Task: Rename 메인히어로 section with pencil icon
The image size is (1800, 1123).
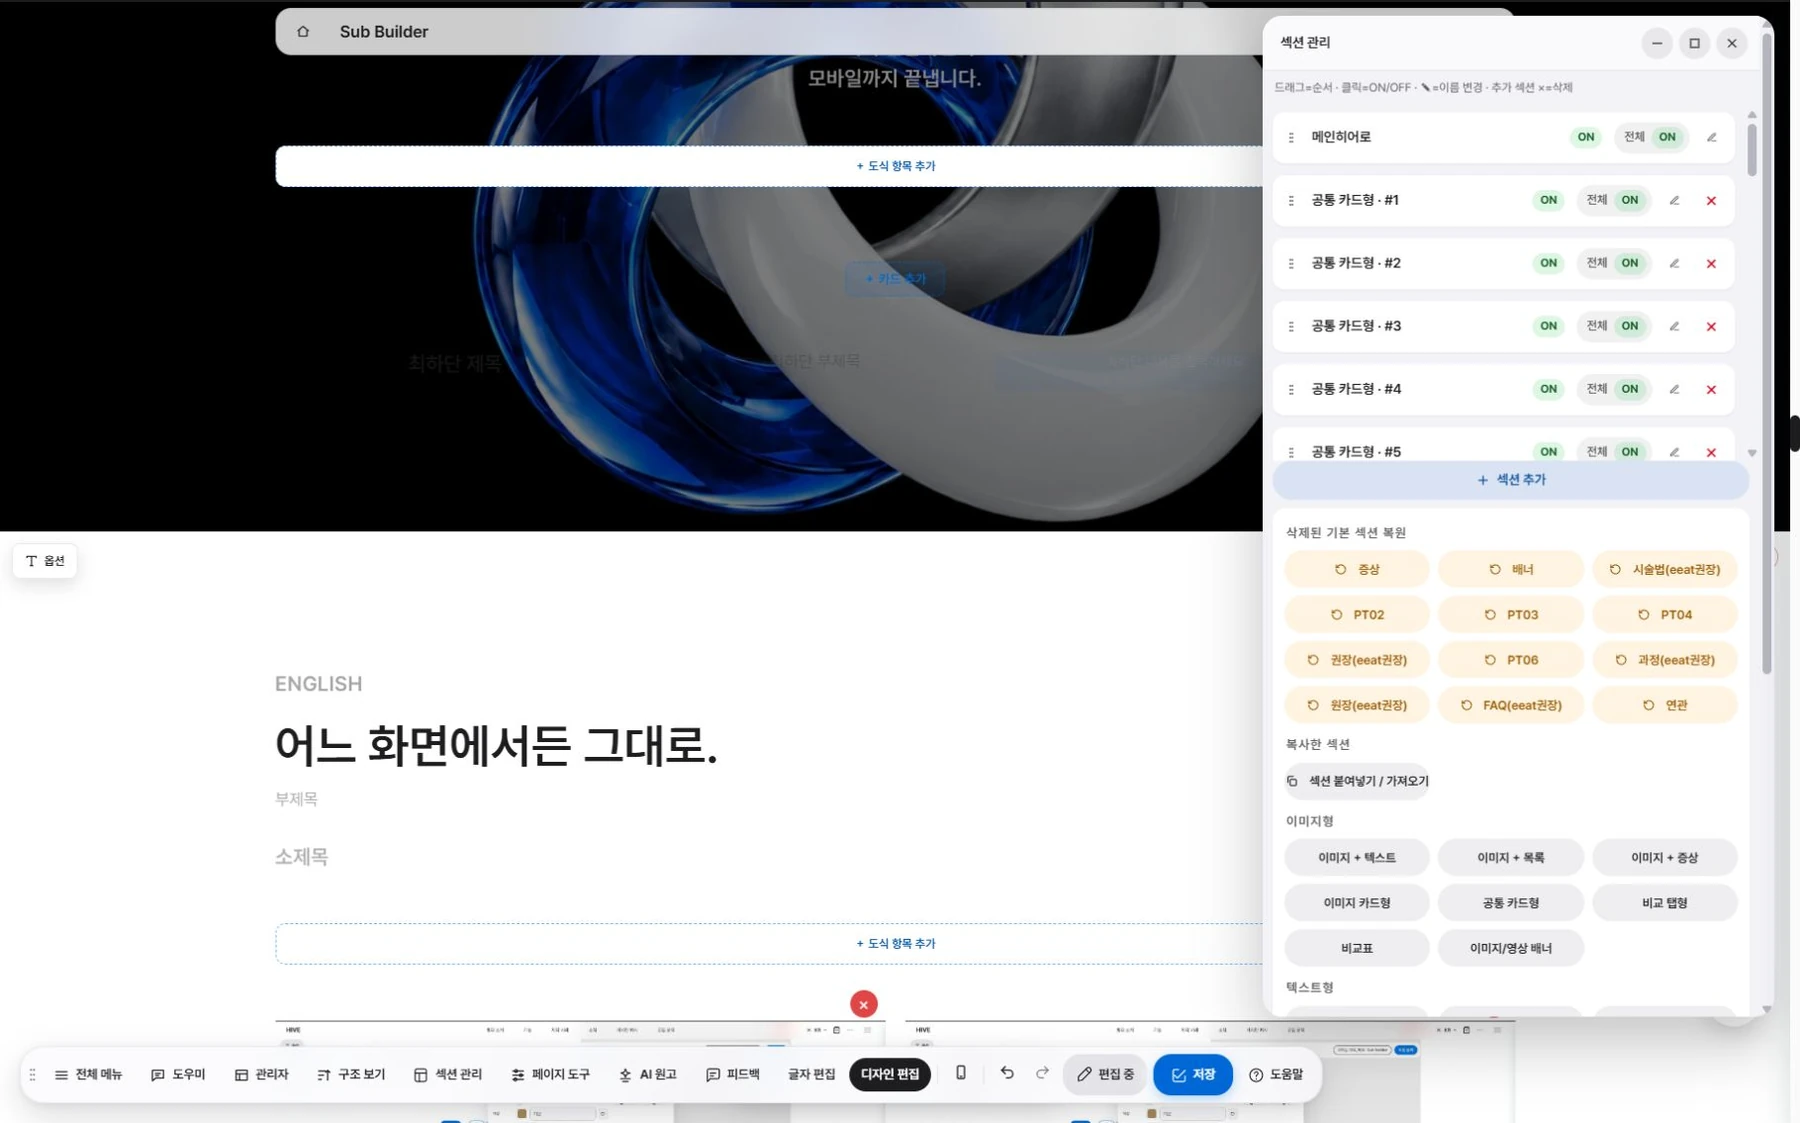Action: [x=1711, y=137]
